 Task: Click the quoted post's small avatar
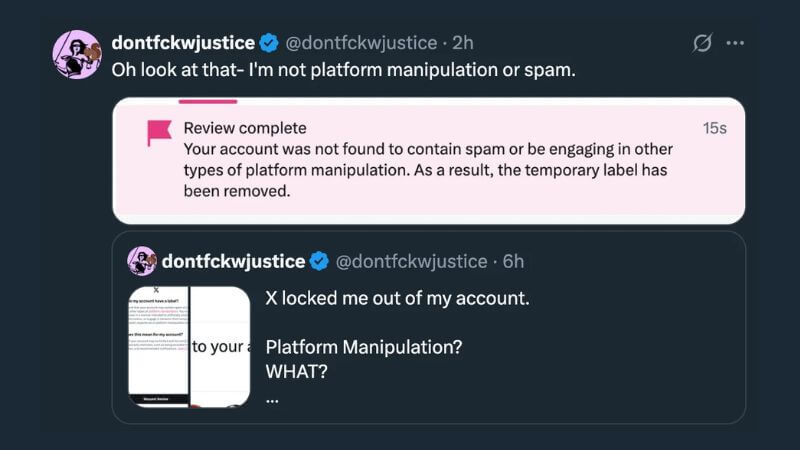(x=142, y=261)
